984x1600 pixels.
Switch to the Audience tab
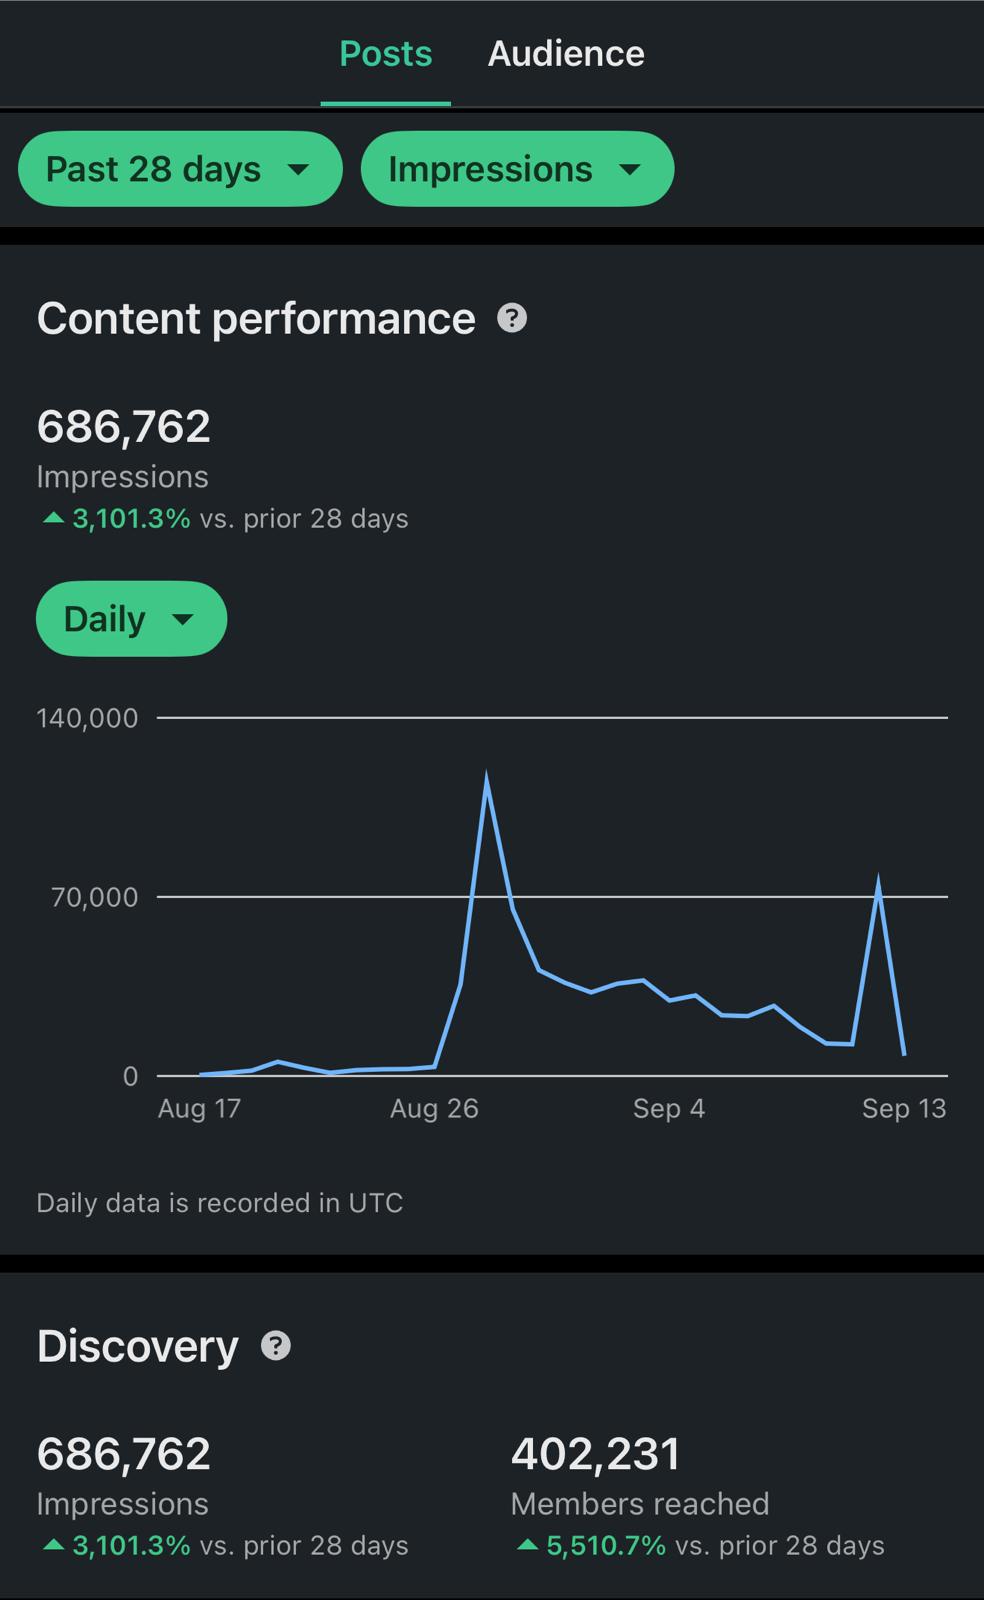(566, 53)
